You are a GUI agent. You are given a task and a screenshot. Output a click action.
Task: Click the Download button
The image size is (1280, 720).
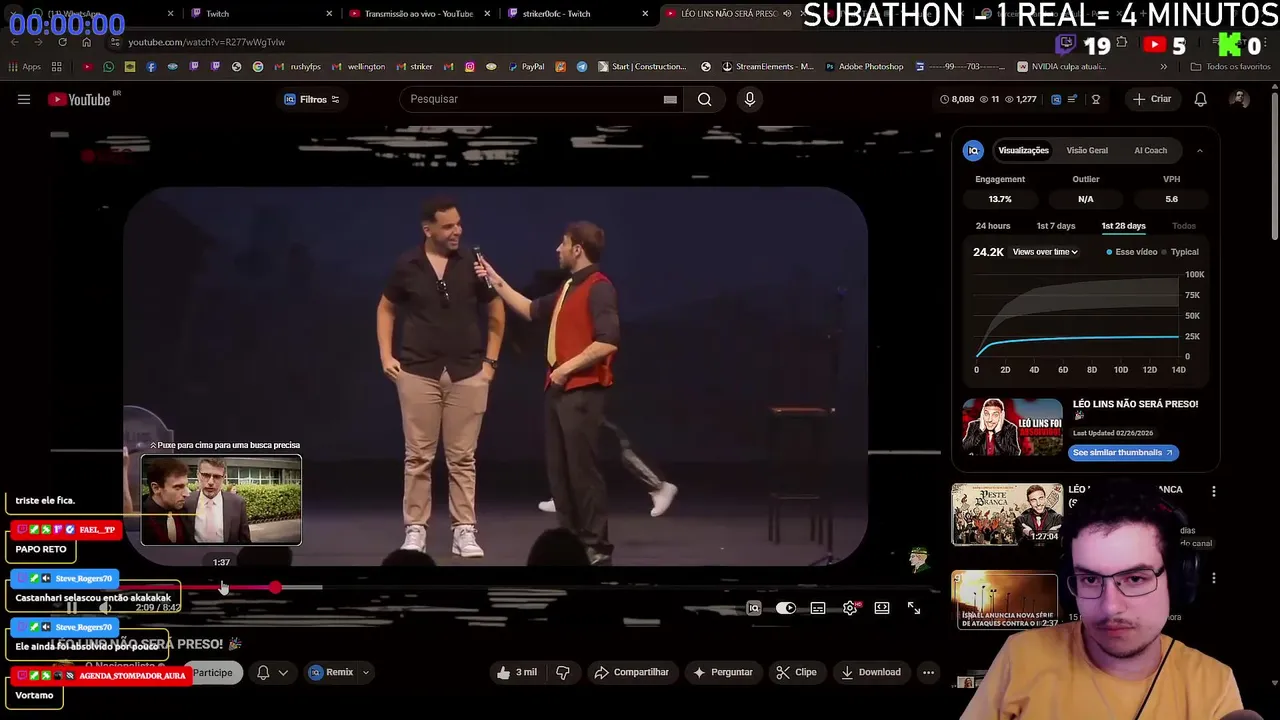[870, 673]
